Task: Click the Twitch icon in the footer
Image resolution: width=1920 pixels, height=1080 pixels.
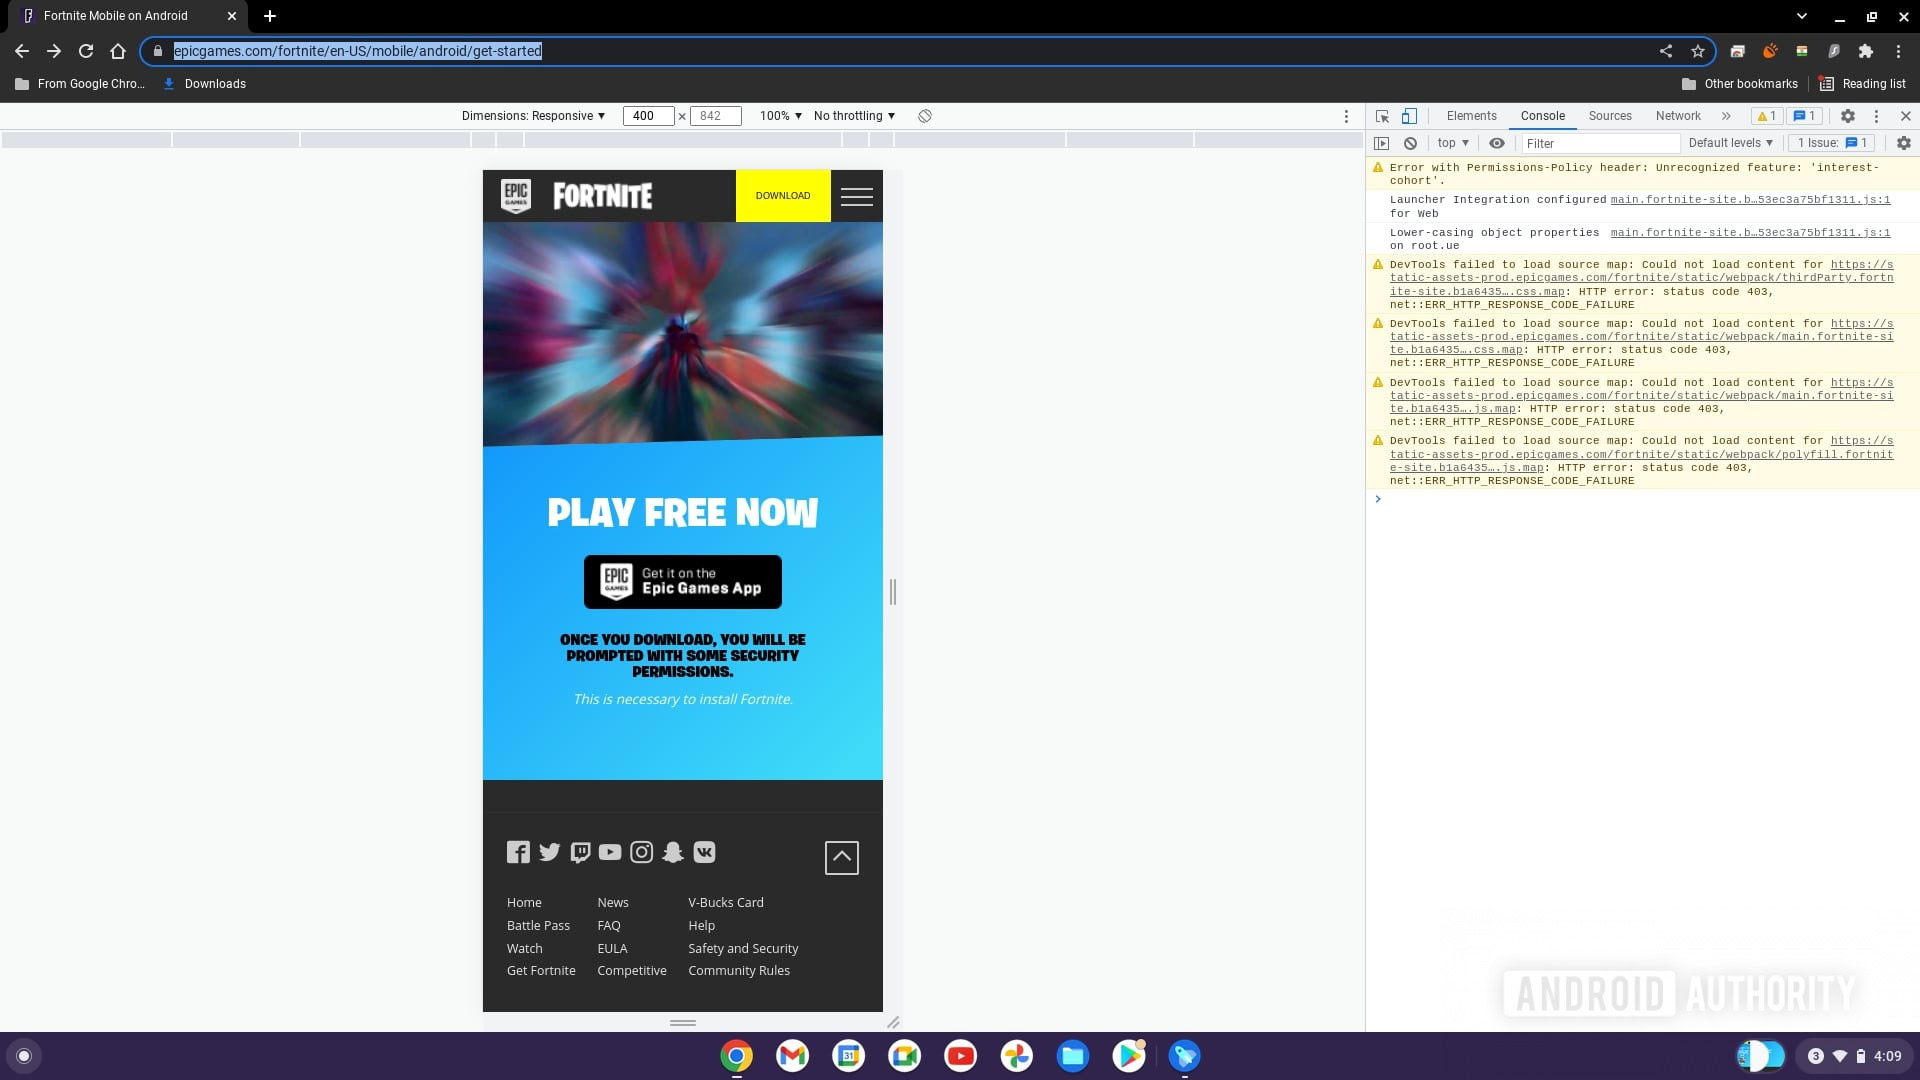Action: tap(580, 852)
